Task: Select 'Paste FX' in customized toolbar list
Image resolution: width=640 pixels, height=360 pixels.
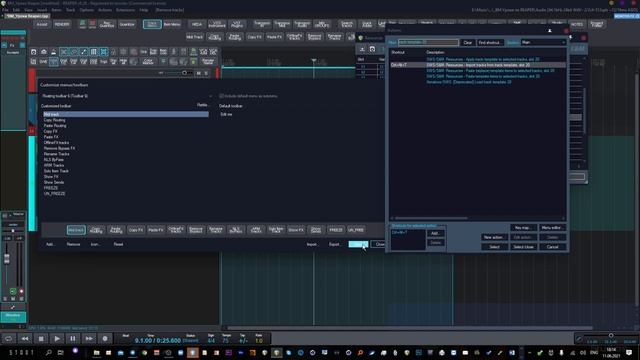Action: tap(51, 137)
